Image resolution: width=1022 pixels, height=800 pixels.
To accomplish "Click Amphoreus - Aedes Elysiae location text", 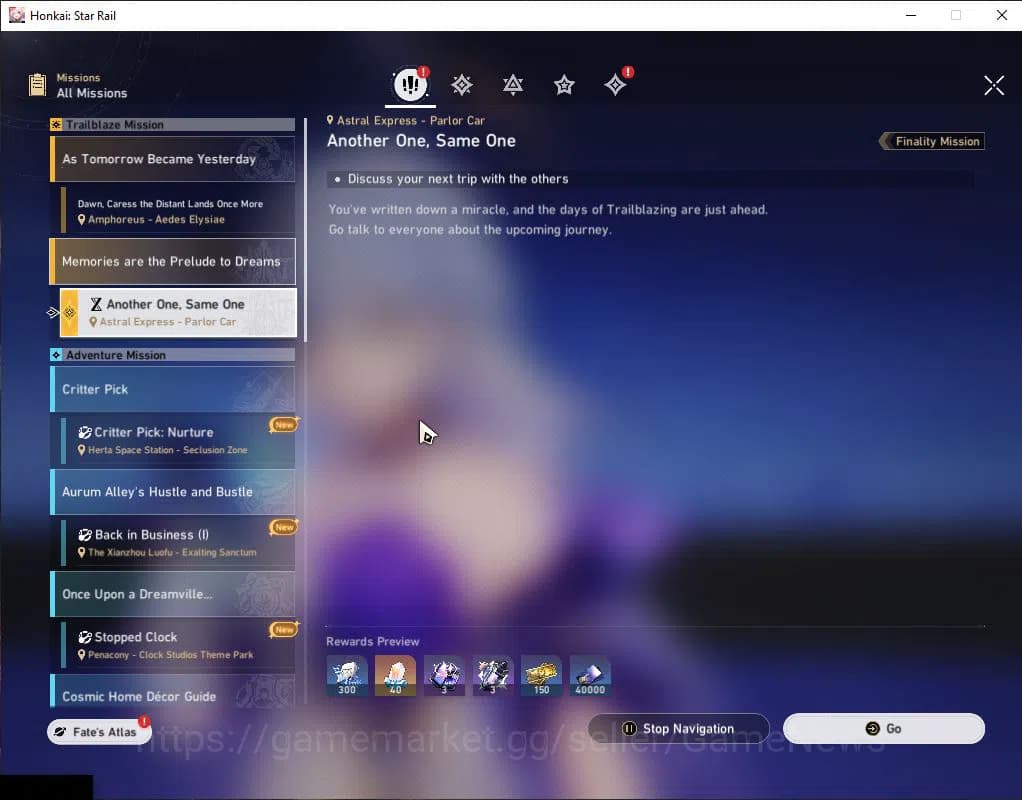I will pyautogui.click(x=156, y=220).
